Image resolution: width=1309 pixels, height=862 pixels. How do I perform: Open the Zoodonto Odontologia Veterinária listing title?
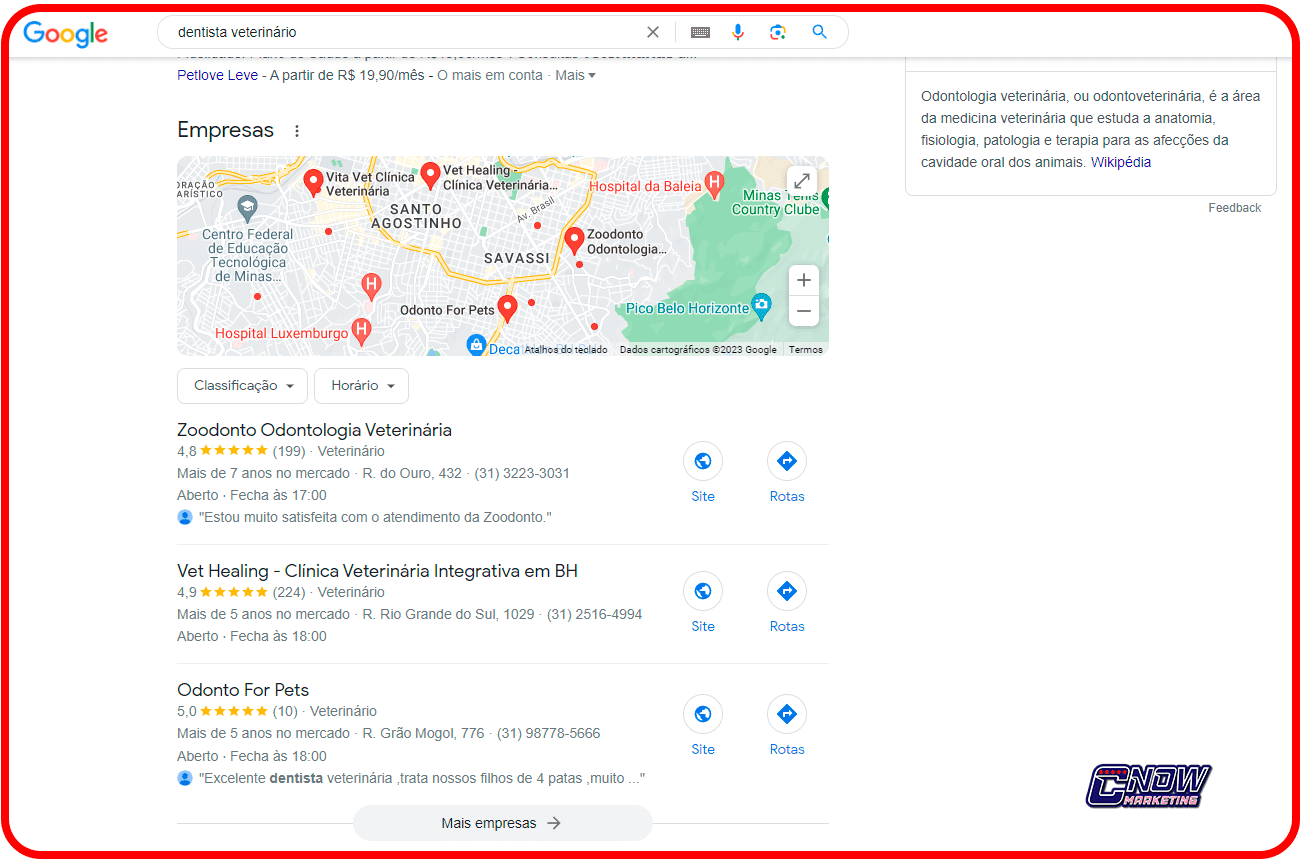click(x=314, y=430)
